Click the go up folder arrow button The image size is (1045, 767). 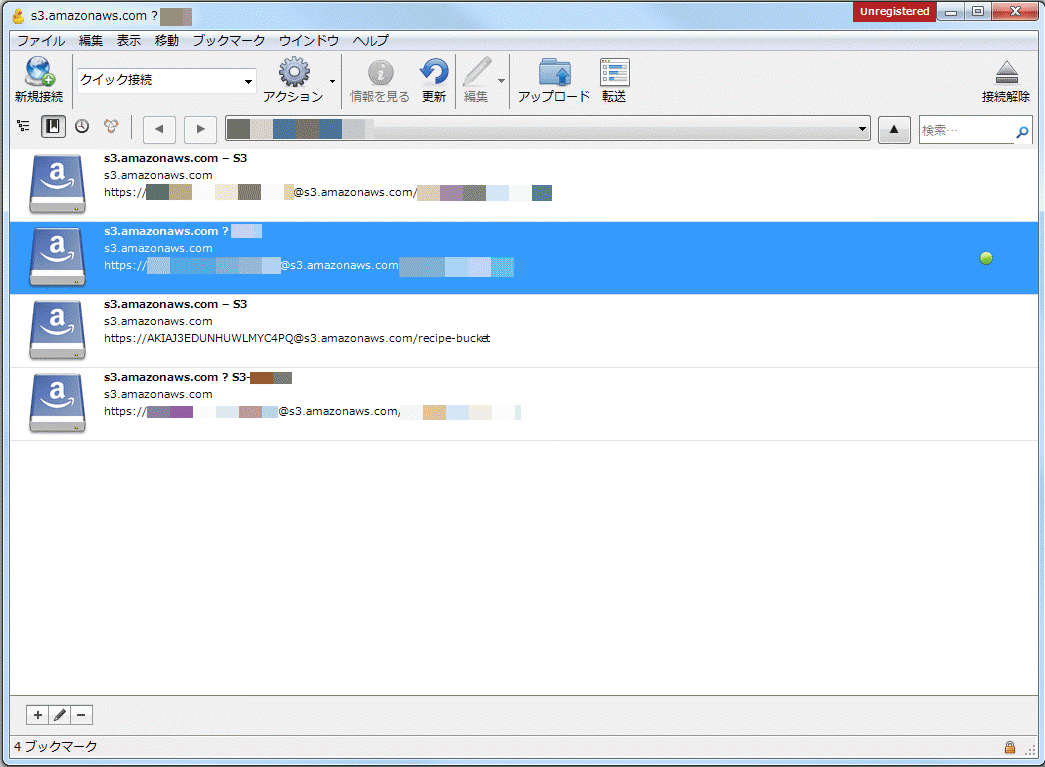point(894,129)
